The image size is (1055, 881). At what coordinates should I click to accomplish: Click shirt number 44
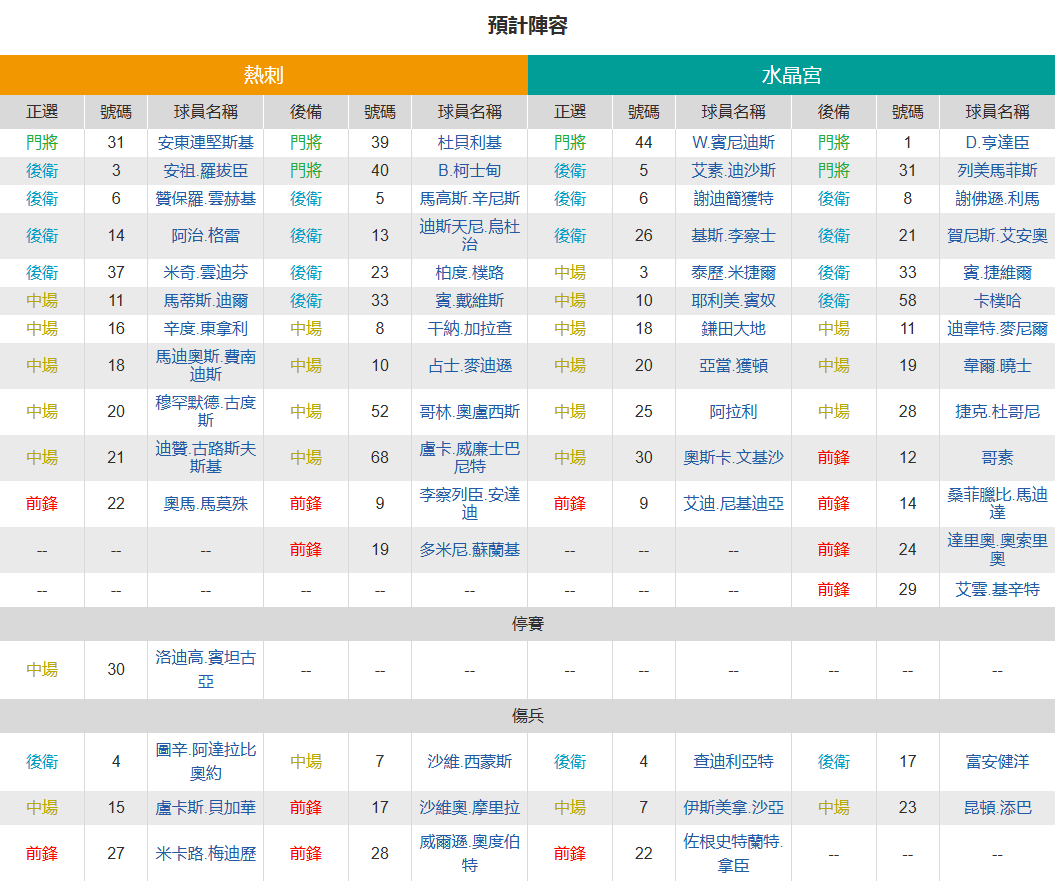pyautogui.click(x=643, y=143)
